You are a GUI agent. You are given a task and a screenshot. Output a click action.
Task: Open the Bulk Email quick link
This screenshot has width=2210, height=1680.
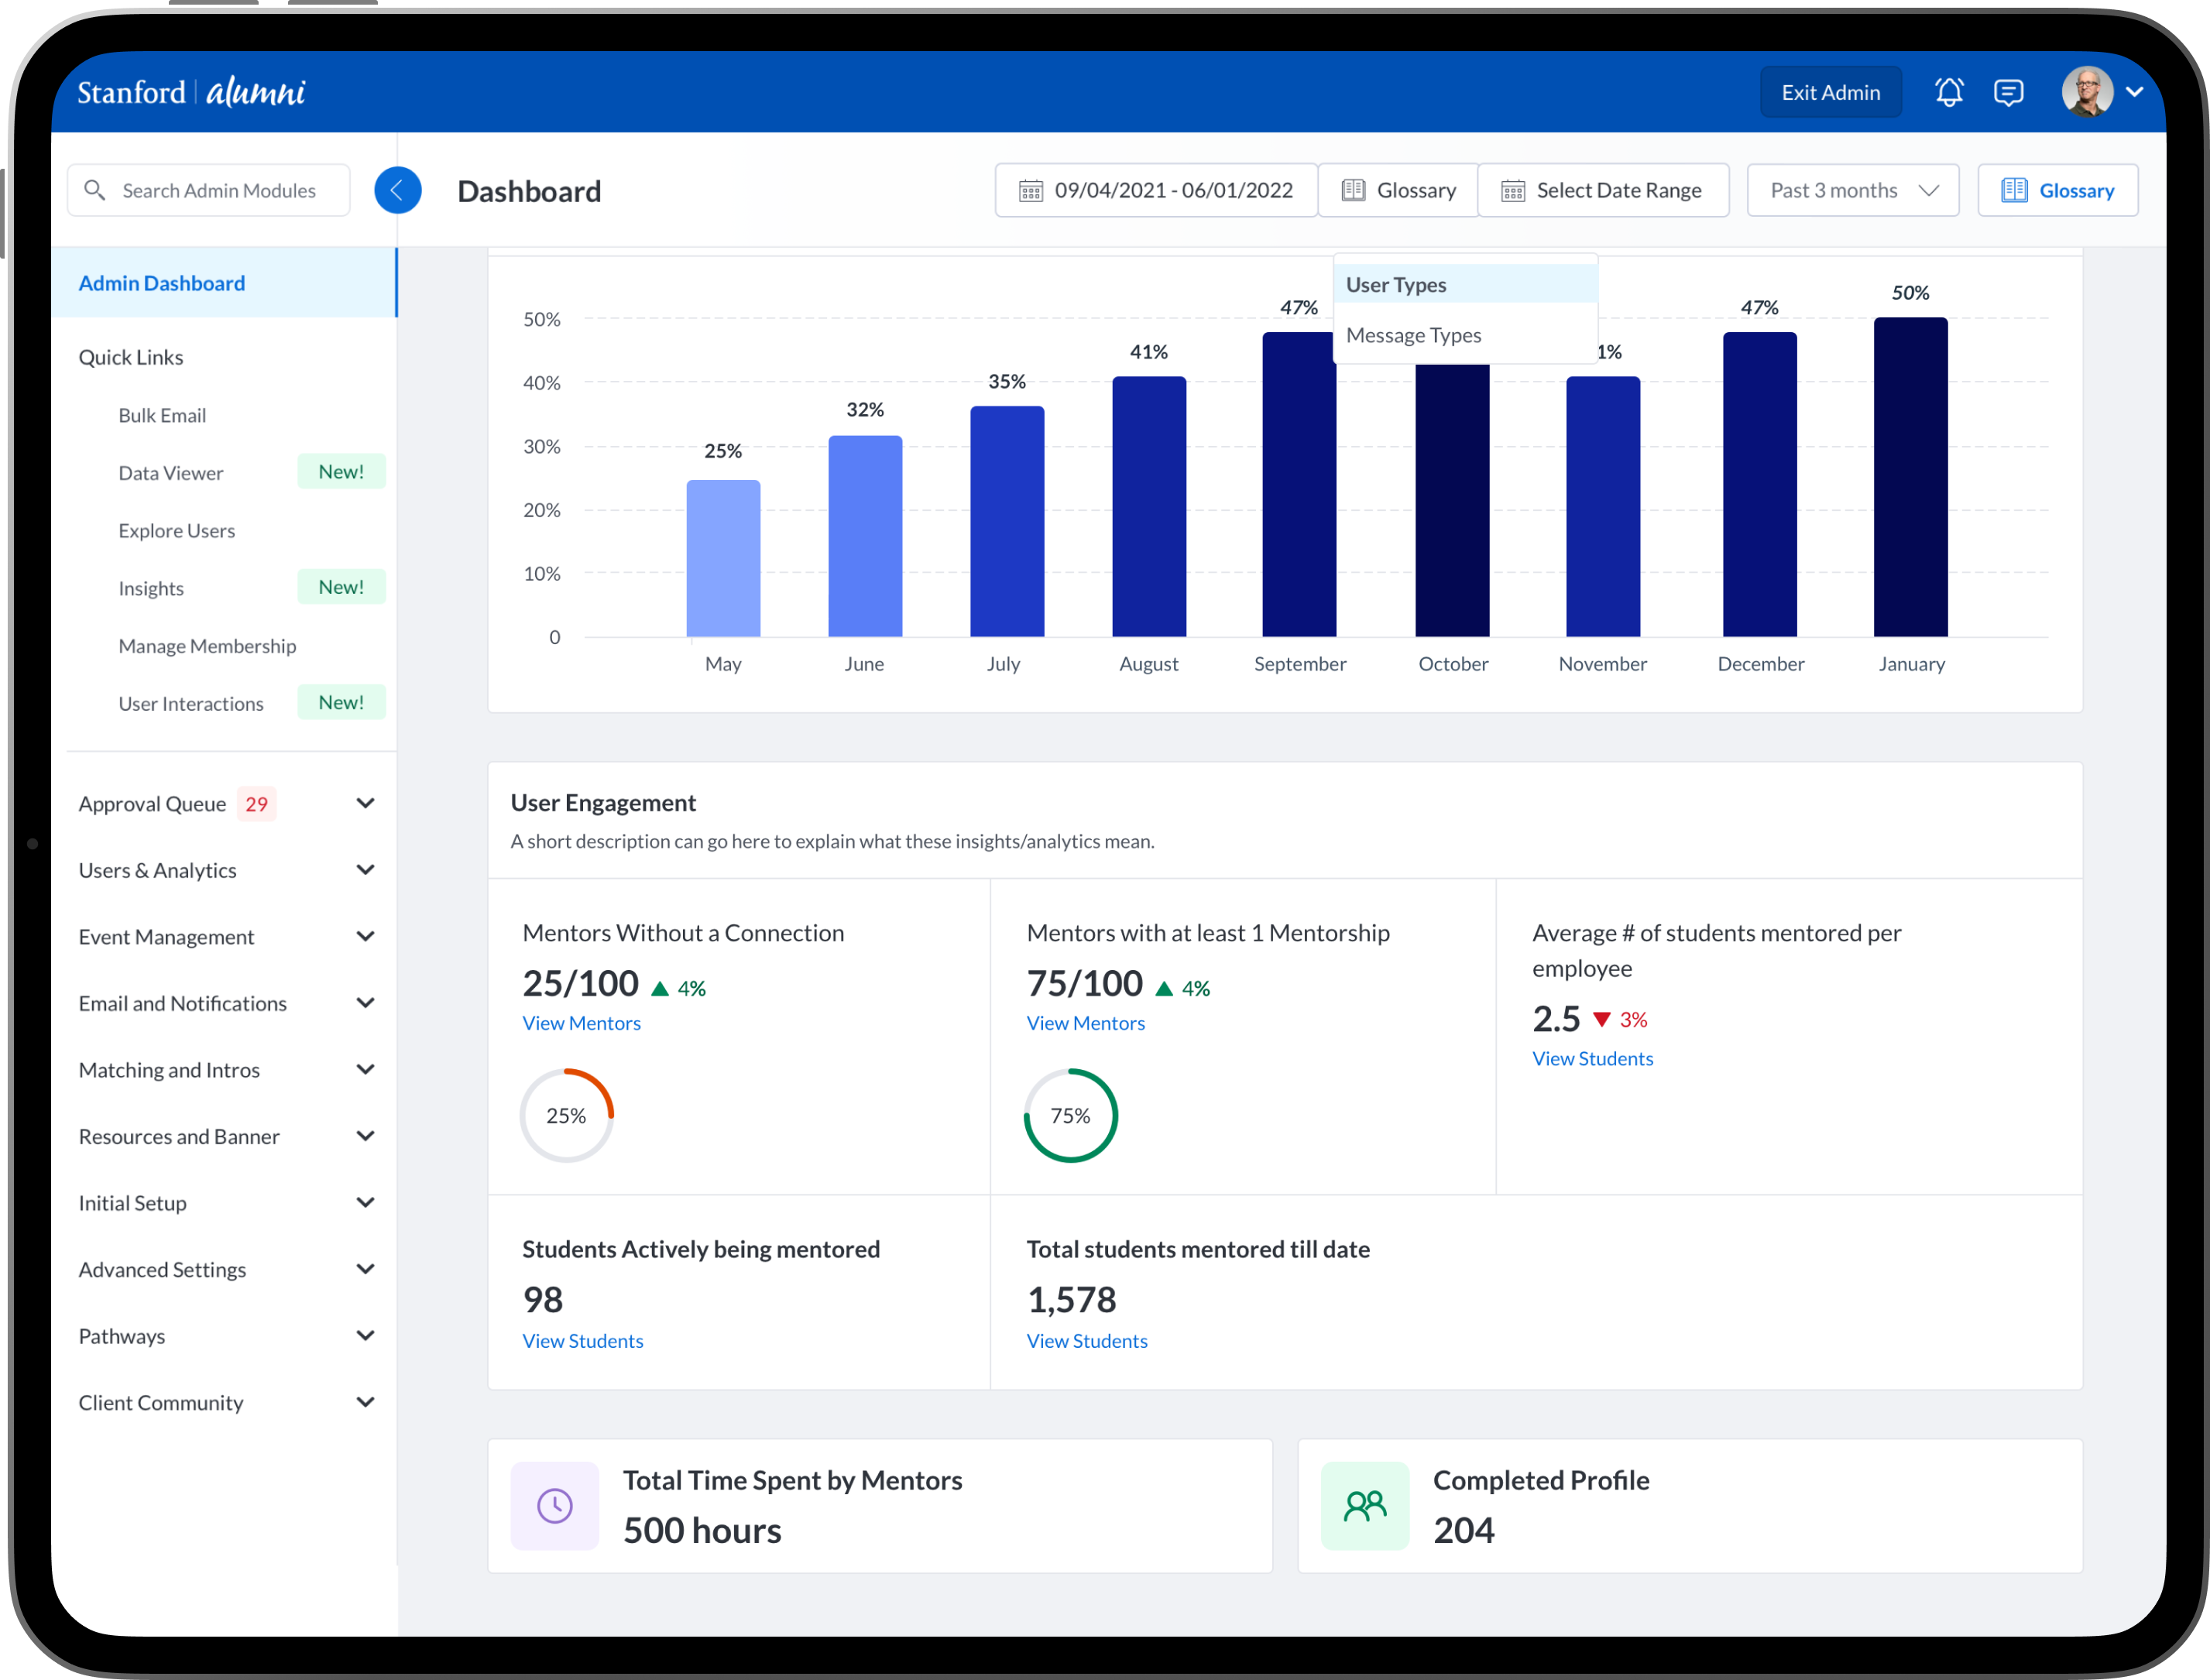(162, 415)
